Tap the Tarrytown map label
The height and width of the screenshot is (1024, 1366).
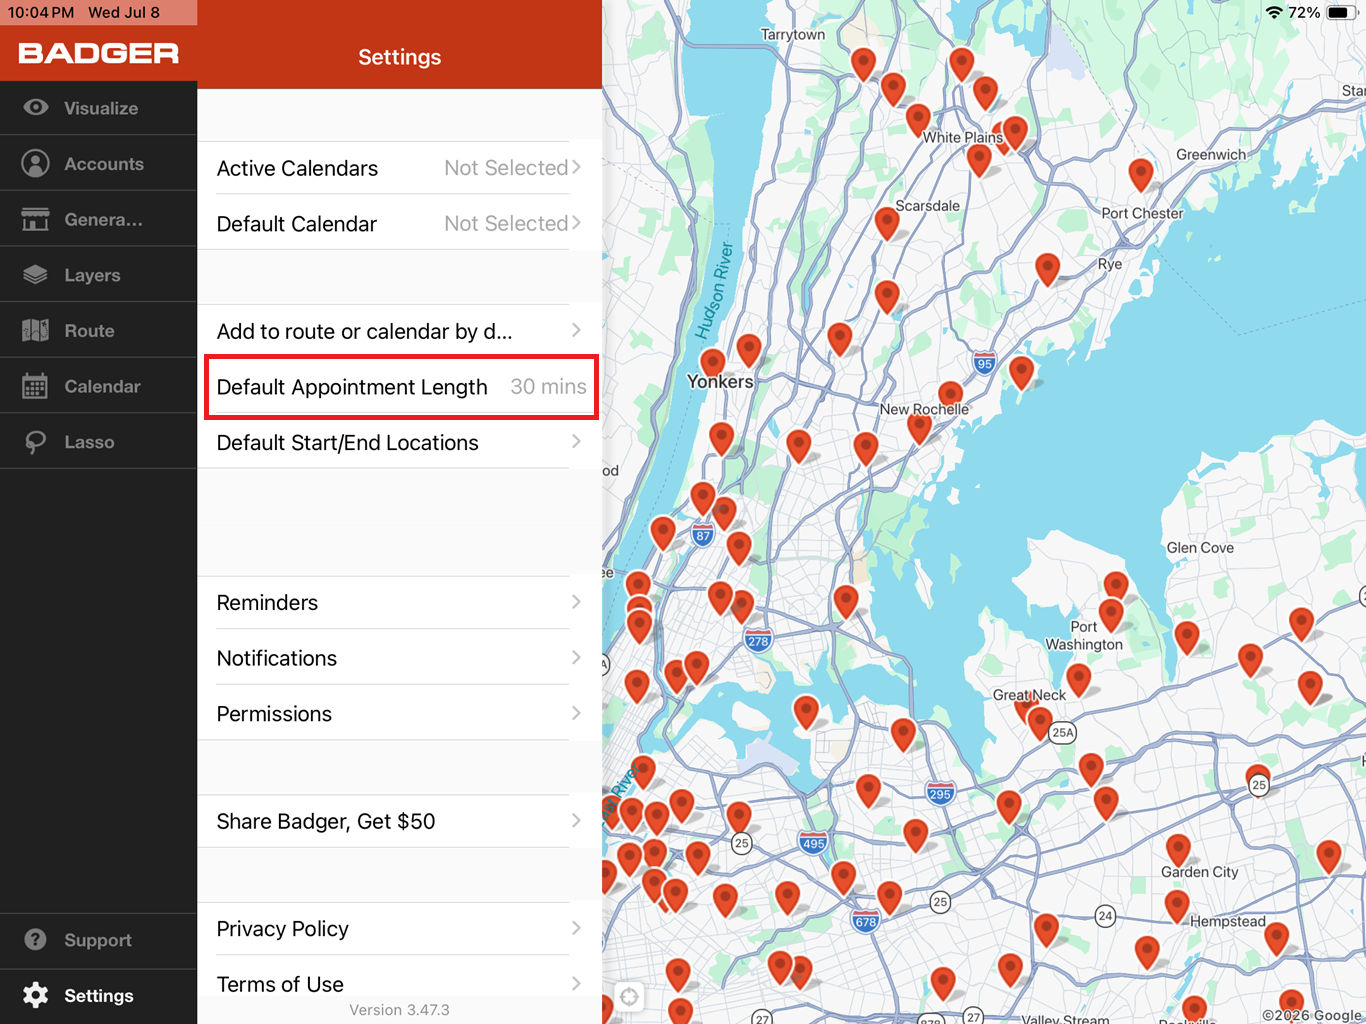pyautogui.click(x=793, y=34)
